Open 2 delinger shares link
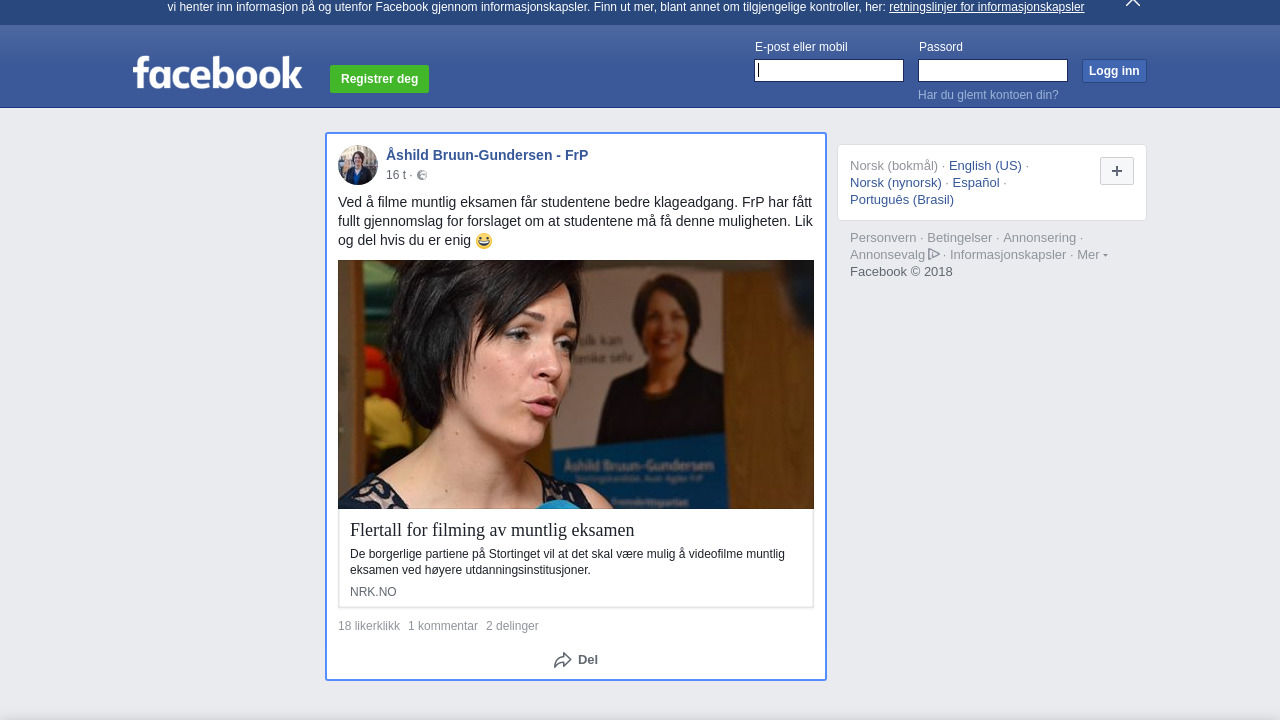This screenshot has width=1280, height=720. 512,626
